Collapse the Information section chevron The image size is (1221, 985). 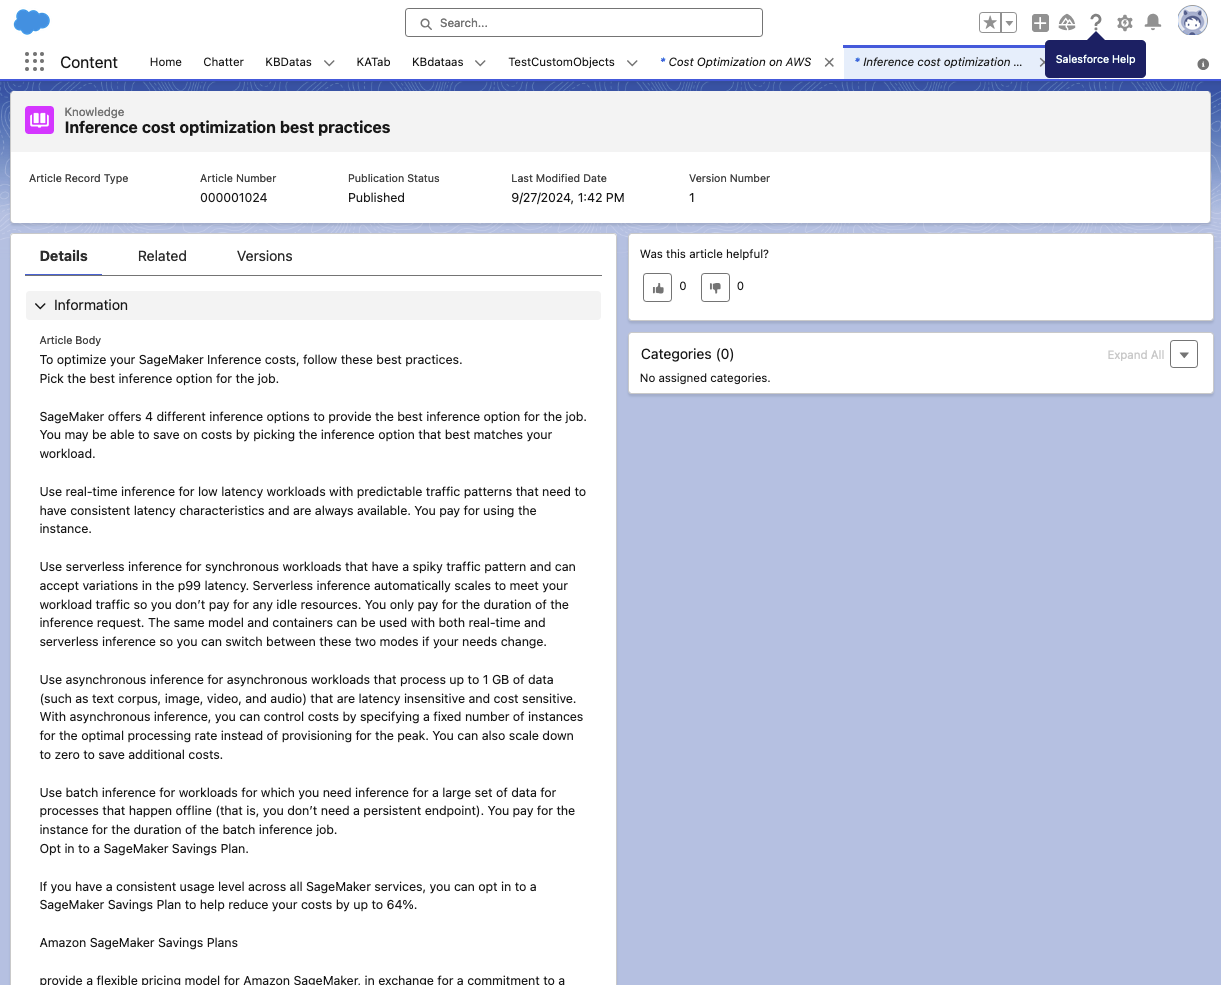(x=40, y=305)
